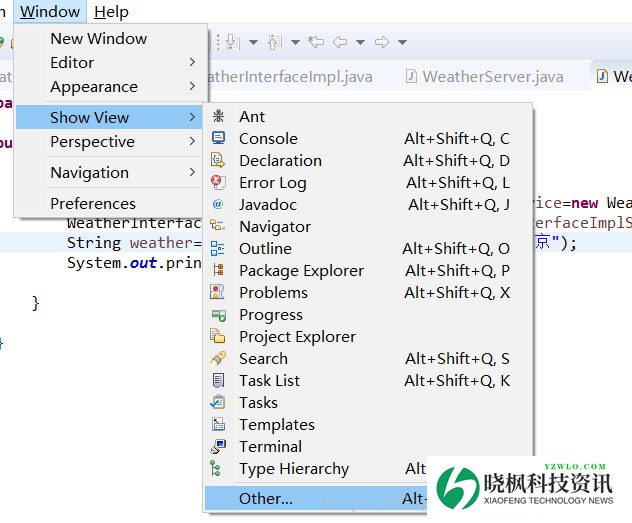The image size is (632, 523).
Task: Open the Problems view icon
Action: (218, 292)
